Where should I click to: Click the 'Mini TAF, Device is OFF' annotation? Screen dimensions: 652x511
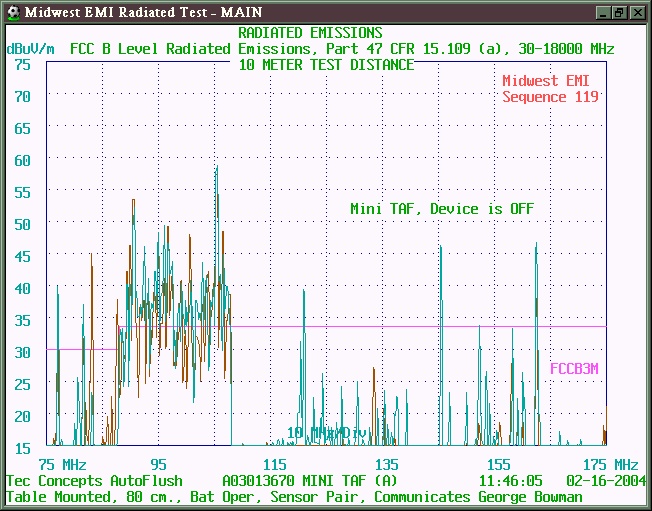tap(441, 208)
